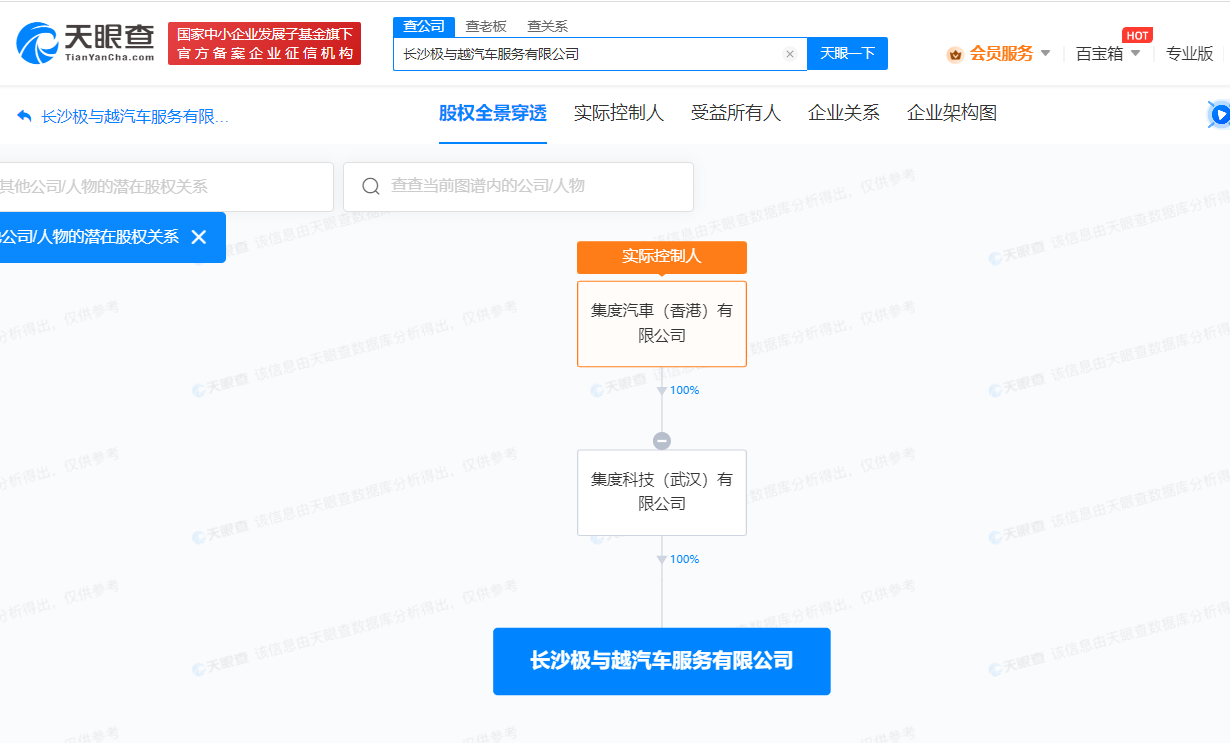Switch to the 受益所有人 tab

[736, 114]
